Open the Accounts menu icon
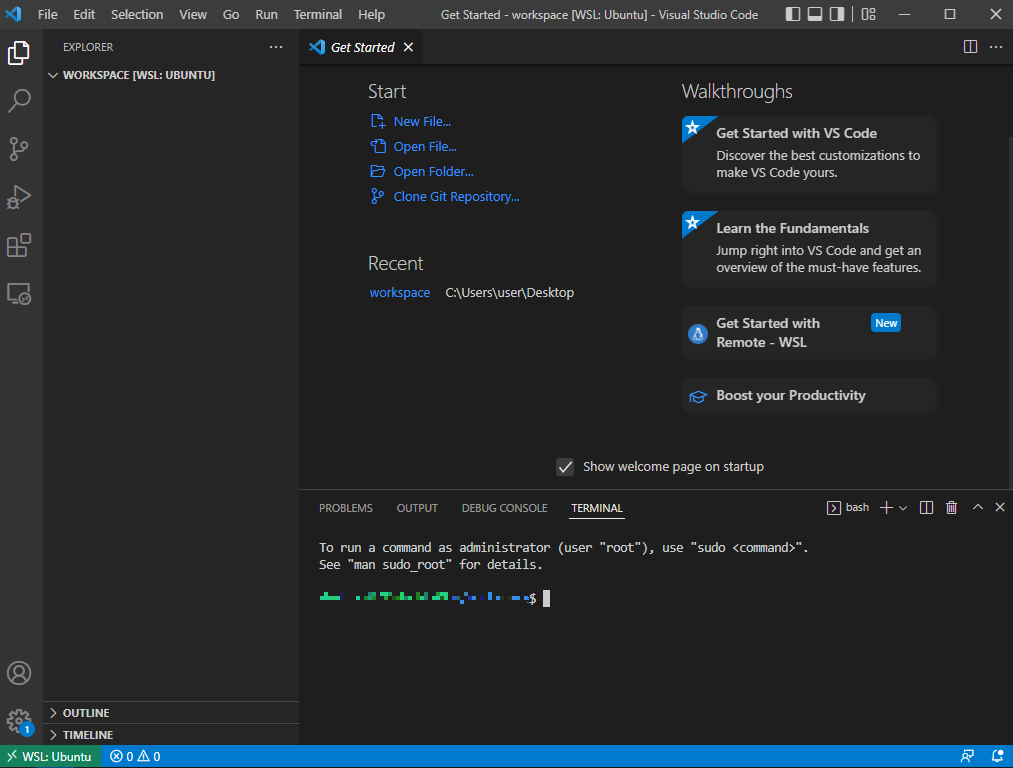Viewport: 1013px width, 768px height. tap(19, 673)
